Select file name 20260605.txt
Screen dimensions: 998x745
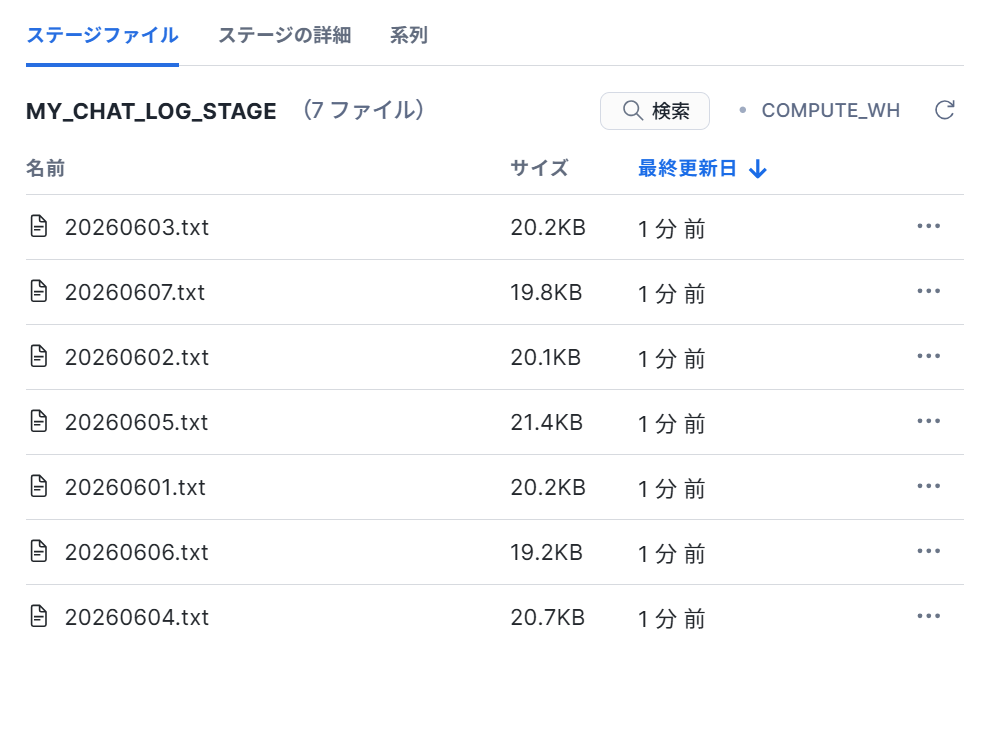[x=137, y=422]
